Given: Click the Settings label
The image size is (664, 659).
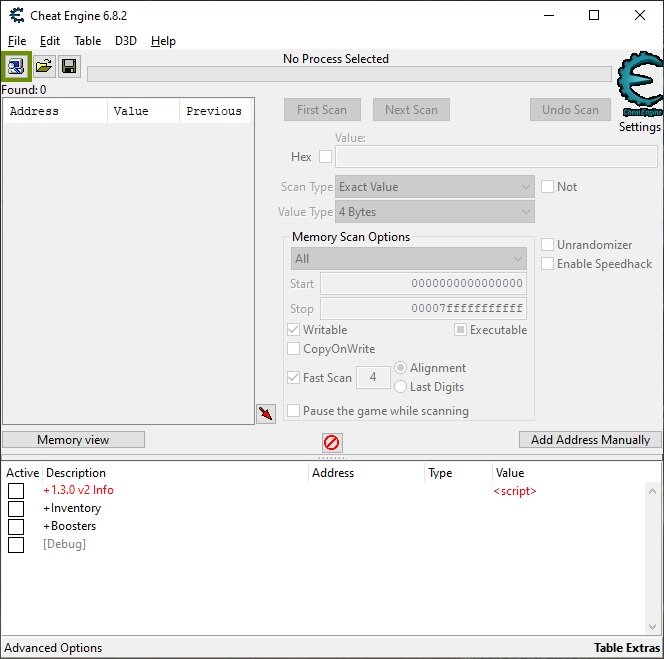Looking at the screenshot, I should 640,127.
